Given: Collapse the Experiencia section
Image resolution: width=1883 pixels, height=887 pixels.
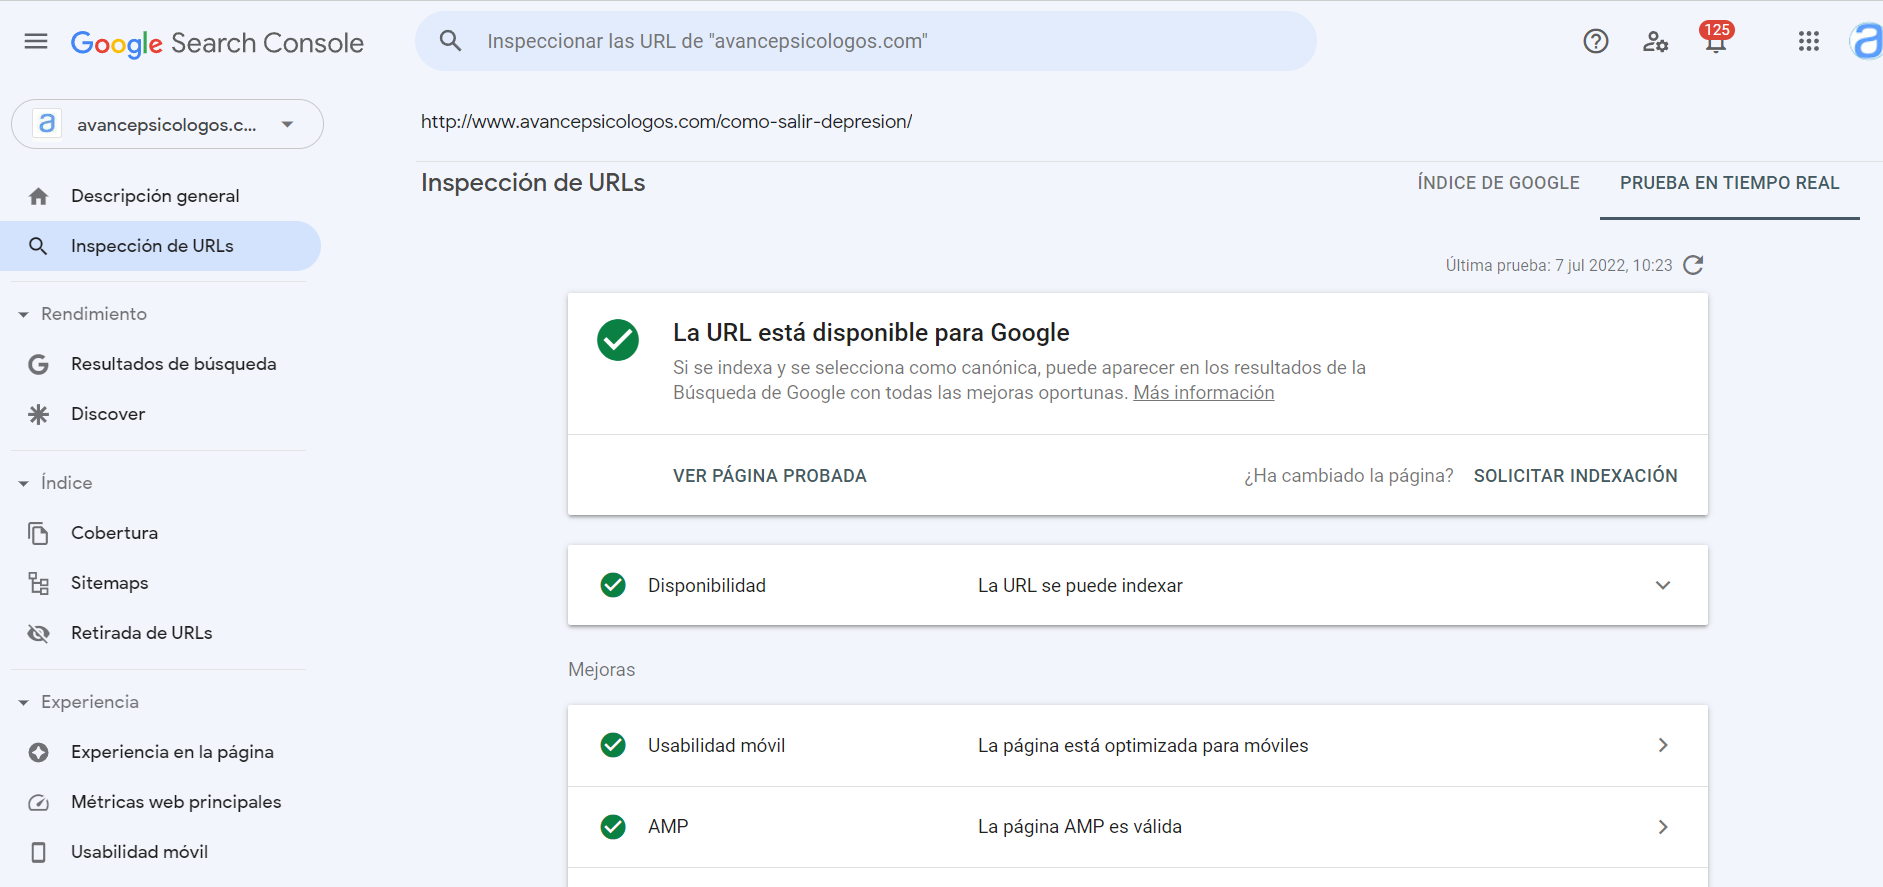Looking at the screenshot, I should click(24, 702).
